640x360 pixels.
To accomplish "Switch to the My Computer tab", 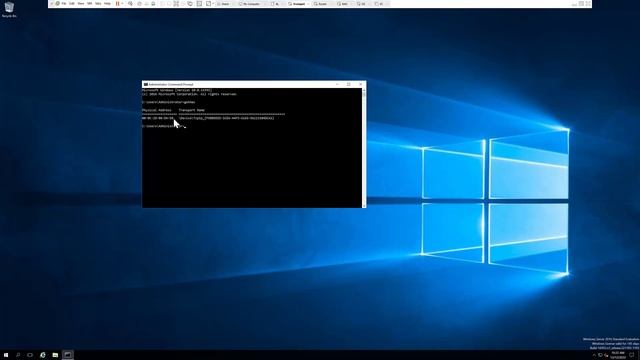I will pyautogui.click(x=251, y=4).
